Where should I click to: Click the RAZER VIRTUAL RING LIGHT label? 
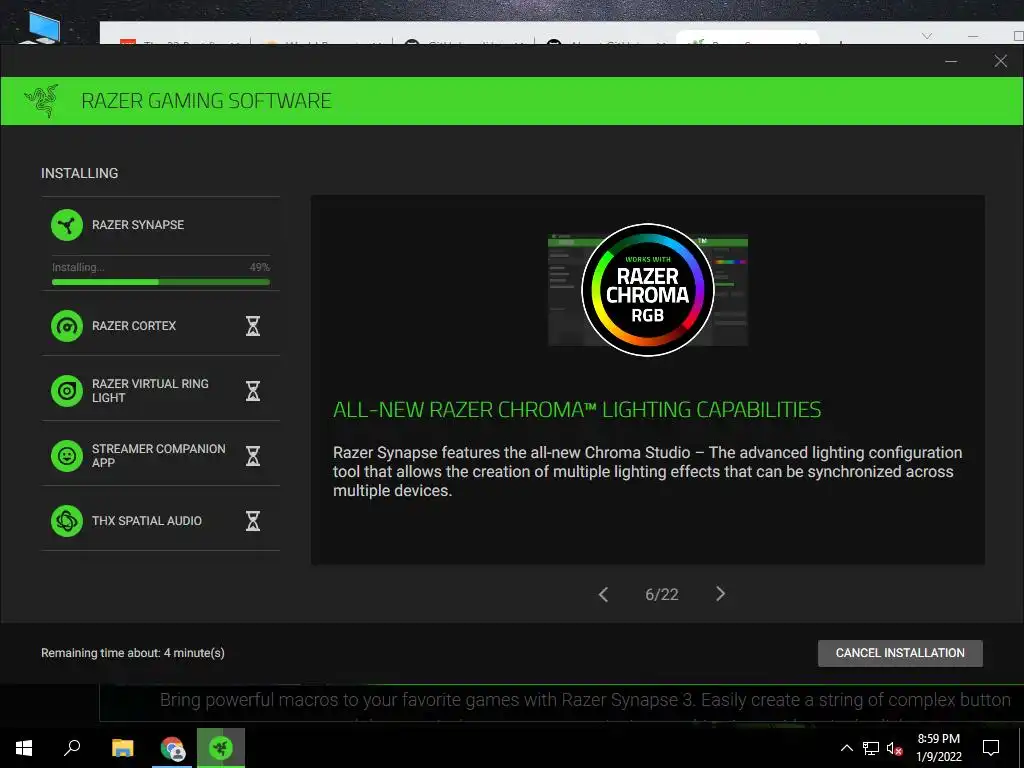coord(150,391)
